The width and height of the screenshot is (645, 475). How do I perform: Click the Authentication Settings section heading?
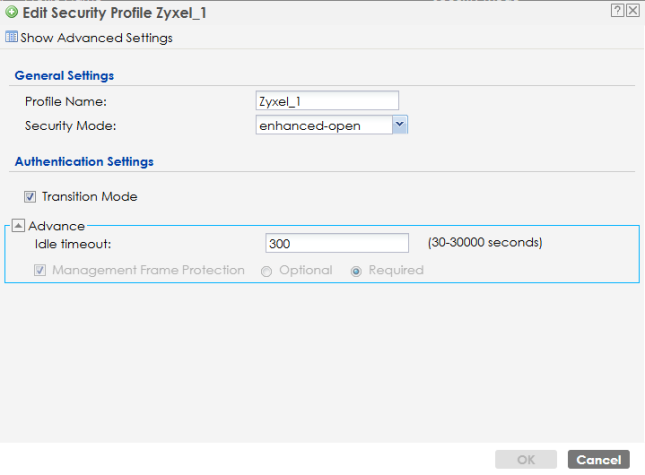click(83, 161)
